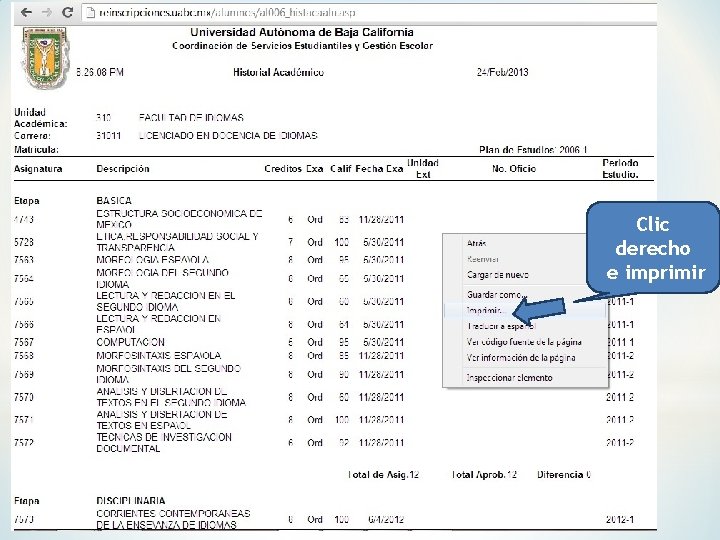Open Ver código fuente de la página
Screen dimensions: 720x540
524,342
